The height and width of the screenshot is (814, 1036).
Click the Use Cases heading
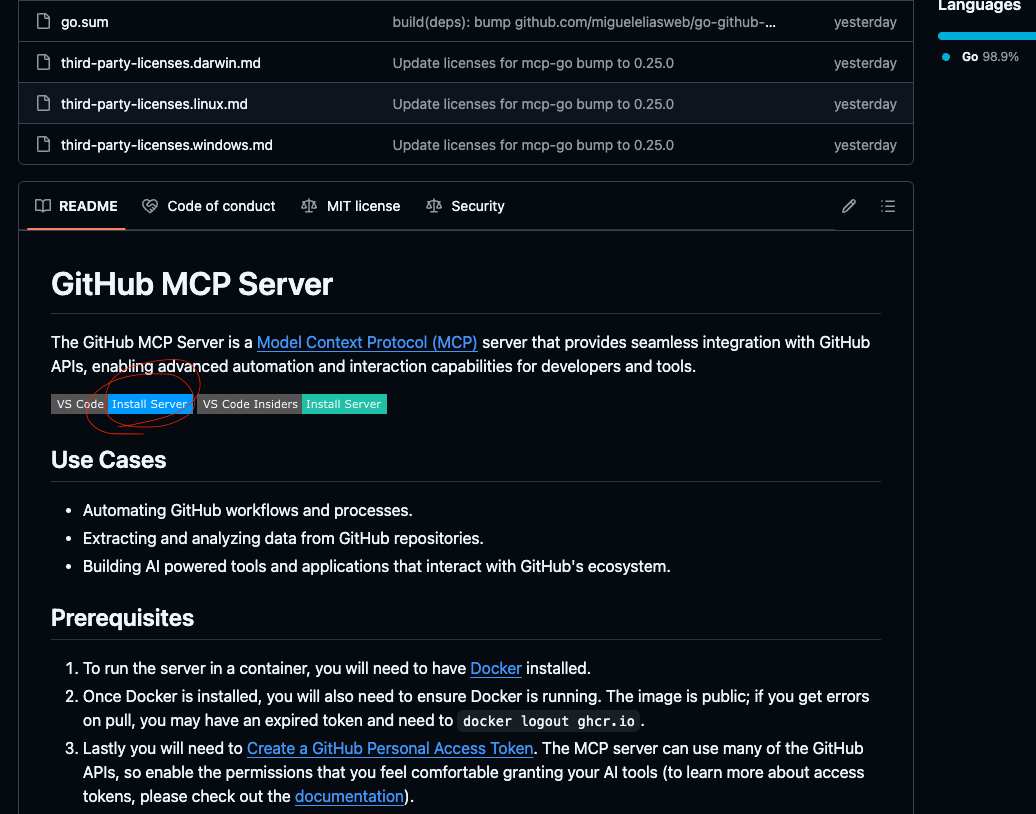108,460
